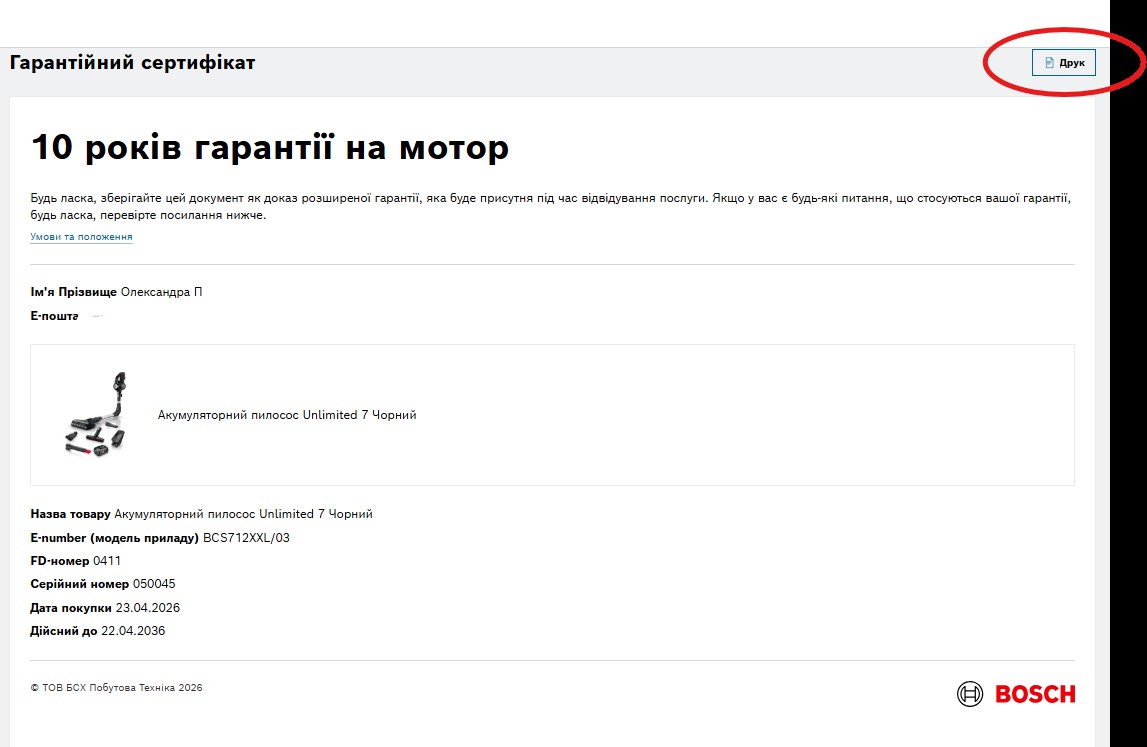Open the Умови та положення link

[x=81, y=237]
